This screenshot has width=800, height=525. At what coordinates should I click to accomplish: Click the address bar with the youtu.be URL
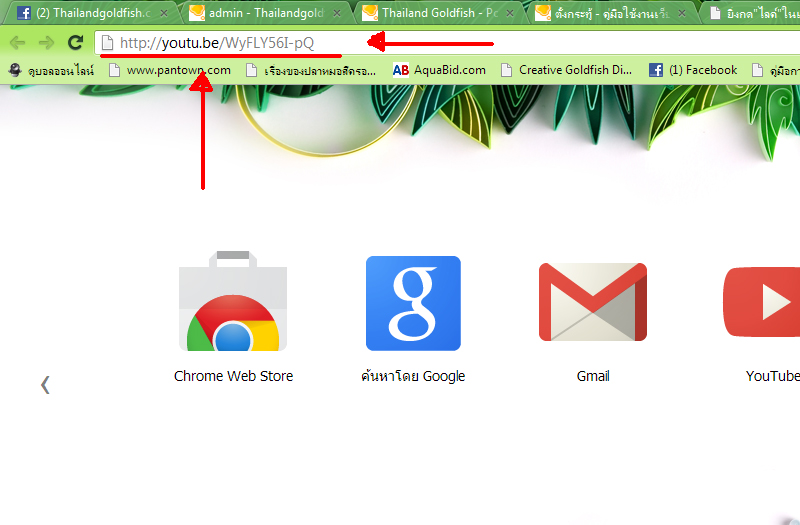(x=447, y=43)
